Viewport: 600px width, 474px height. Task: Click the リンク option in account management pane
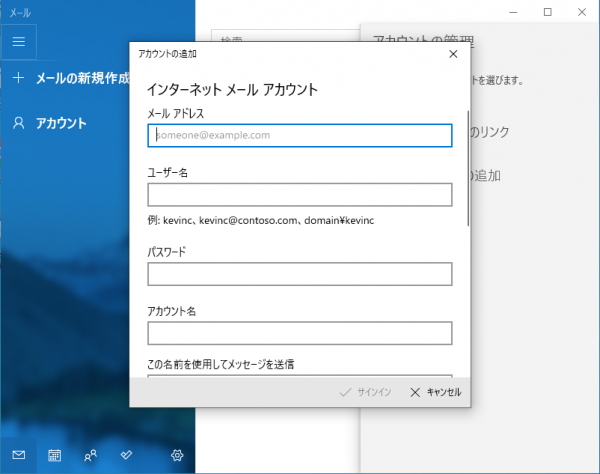coord(489,132)
